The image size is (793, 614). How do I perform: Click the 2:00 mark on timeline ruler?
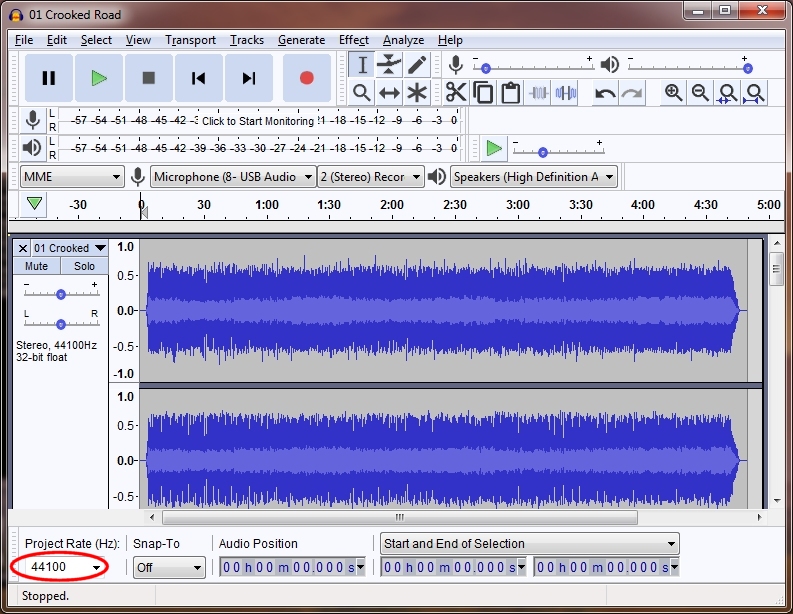(391, 205)
